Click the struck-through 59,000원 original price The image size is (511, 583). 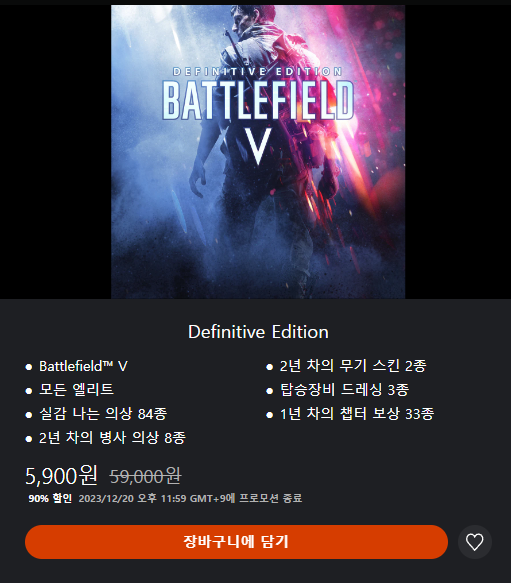click(145, 476)
